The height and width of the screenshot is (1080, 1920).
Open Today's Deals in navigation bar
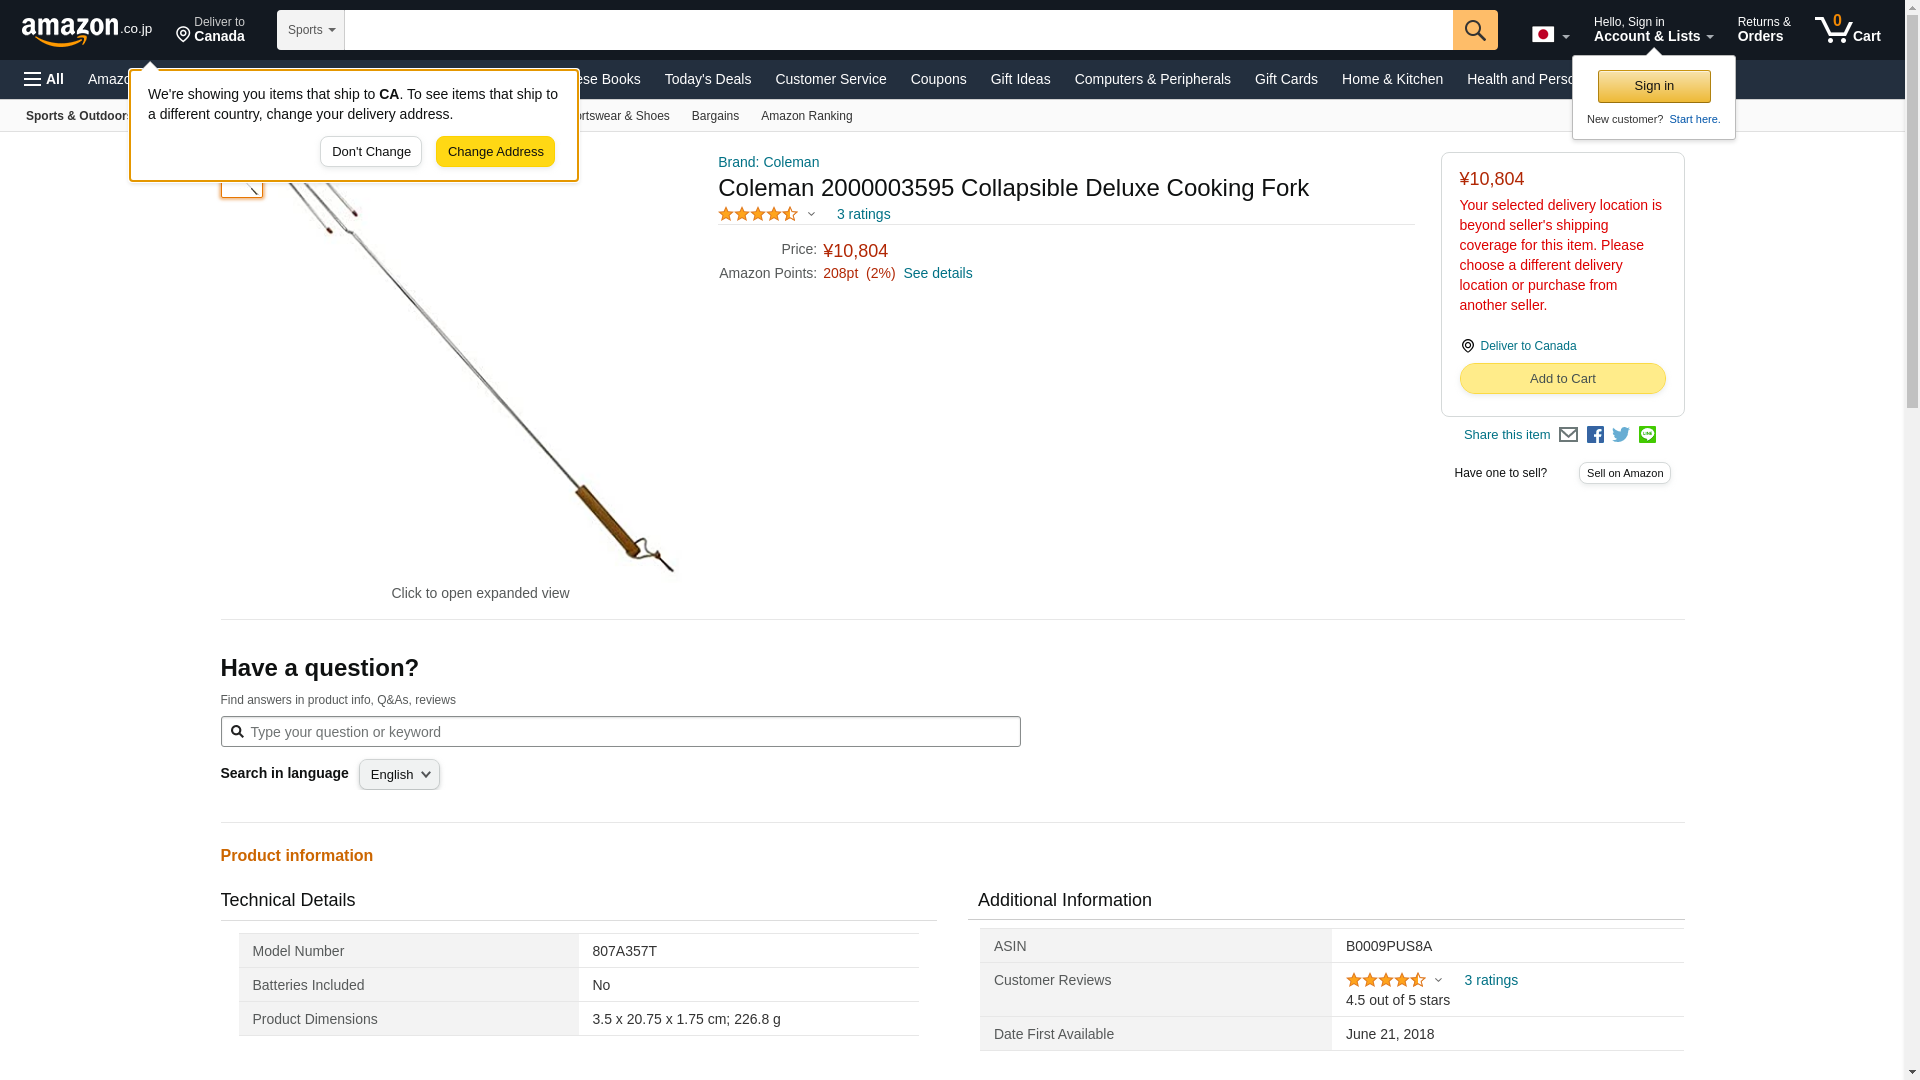click(x=707, y=79)
